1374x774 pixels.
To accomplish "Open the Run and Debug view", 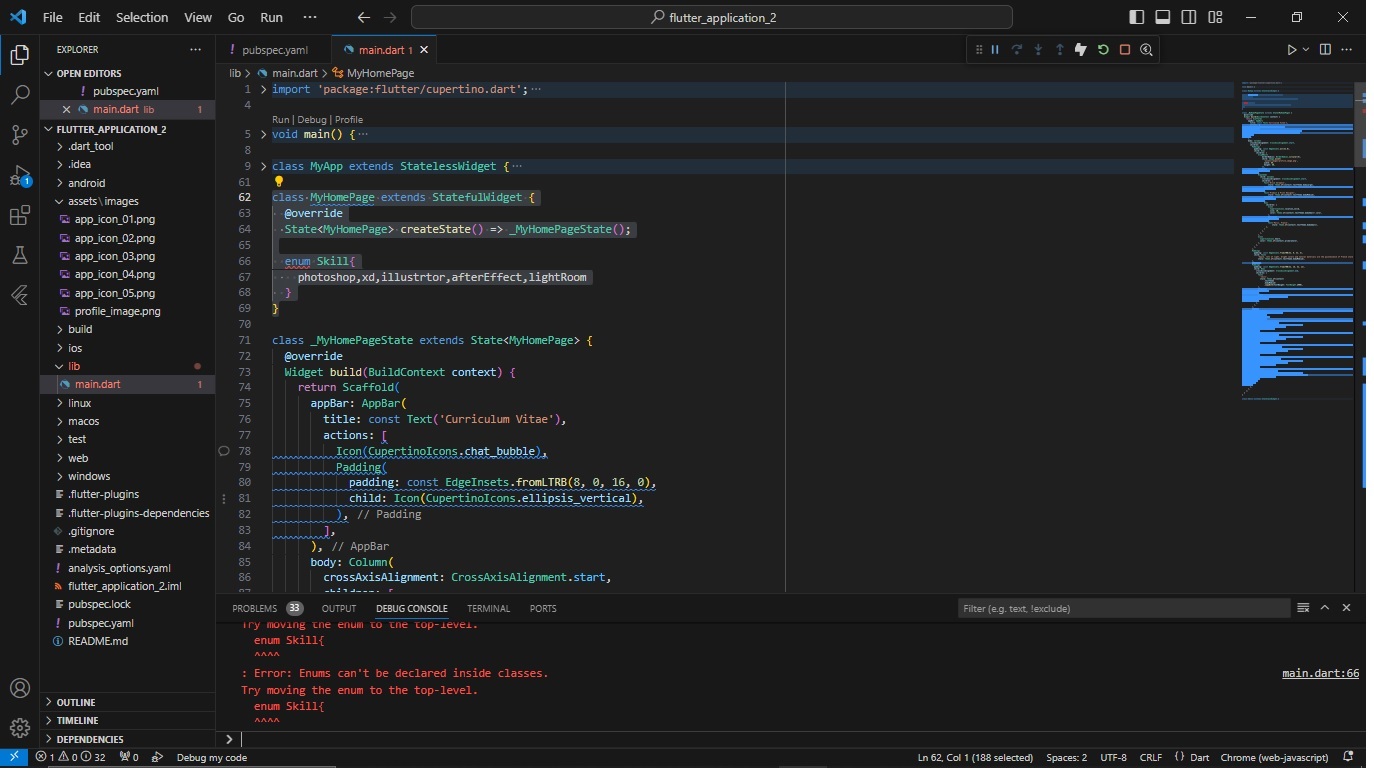I will [19, 176].
